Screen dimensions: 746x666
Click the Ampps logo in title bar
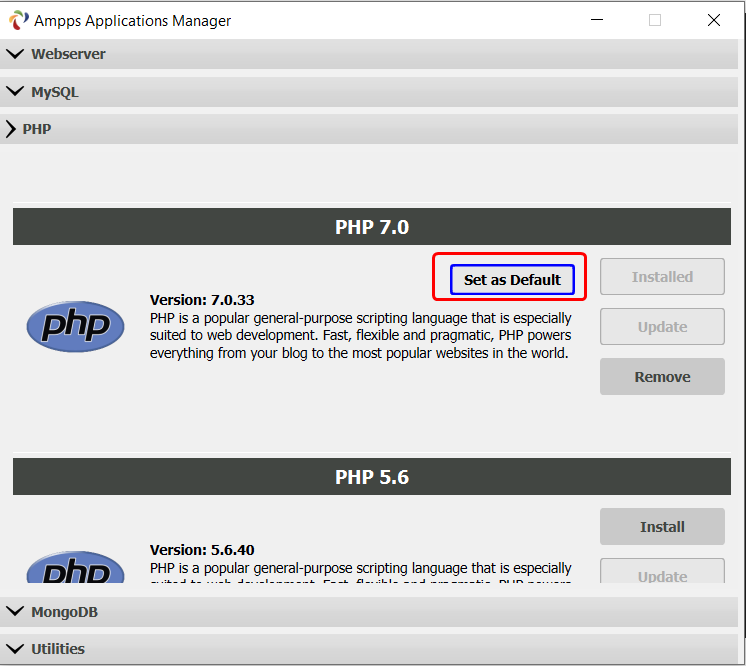pyautogui.click(x=19, y=20)
